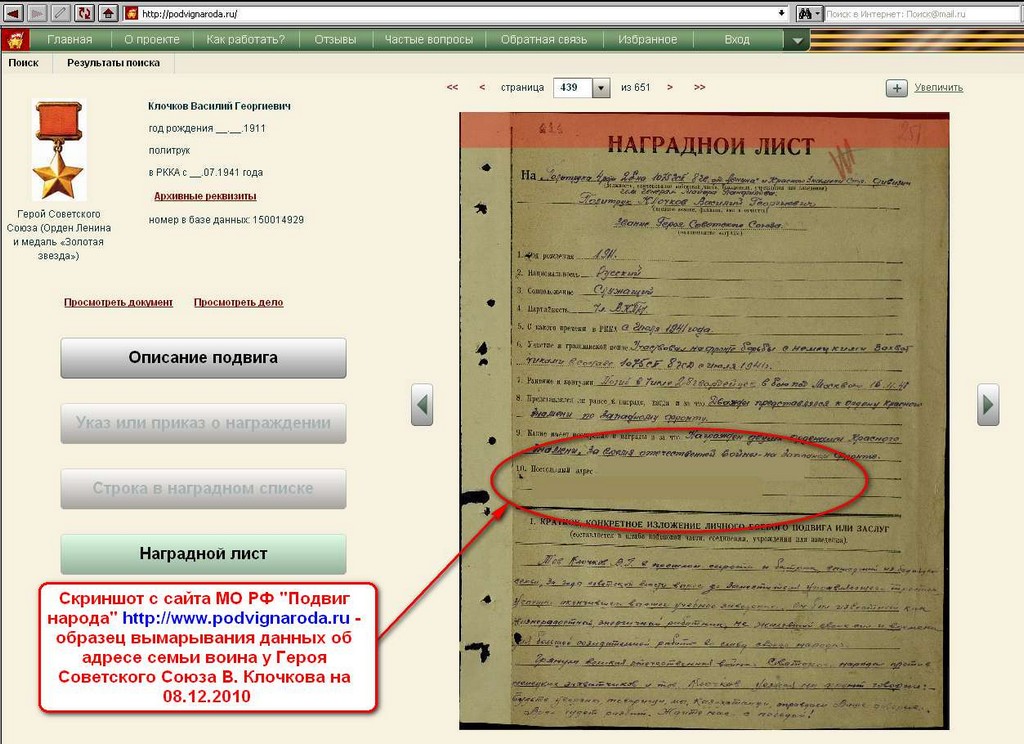This screenshot has width=1024, height=744.
Task: Click the Описание подвига button
Action: point(203,357)
